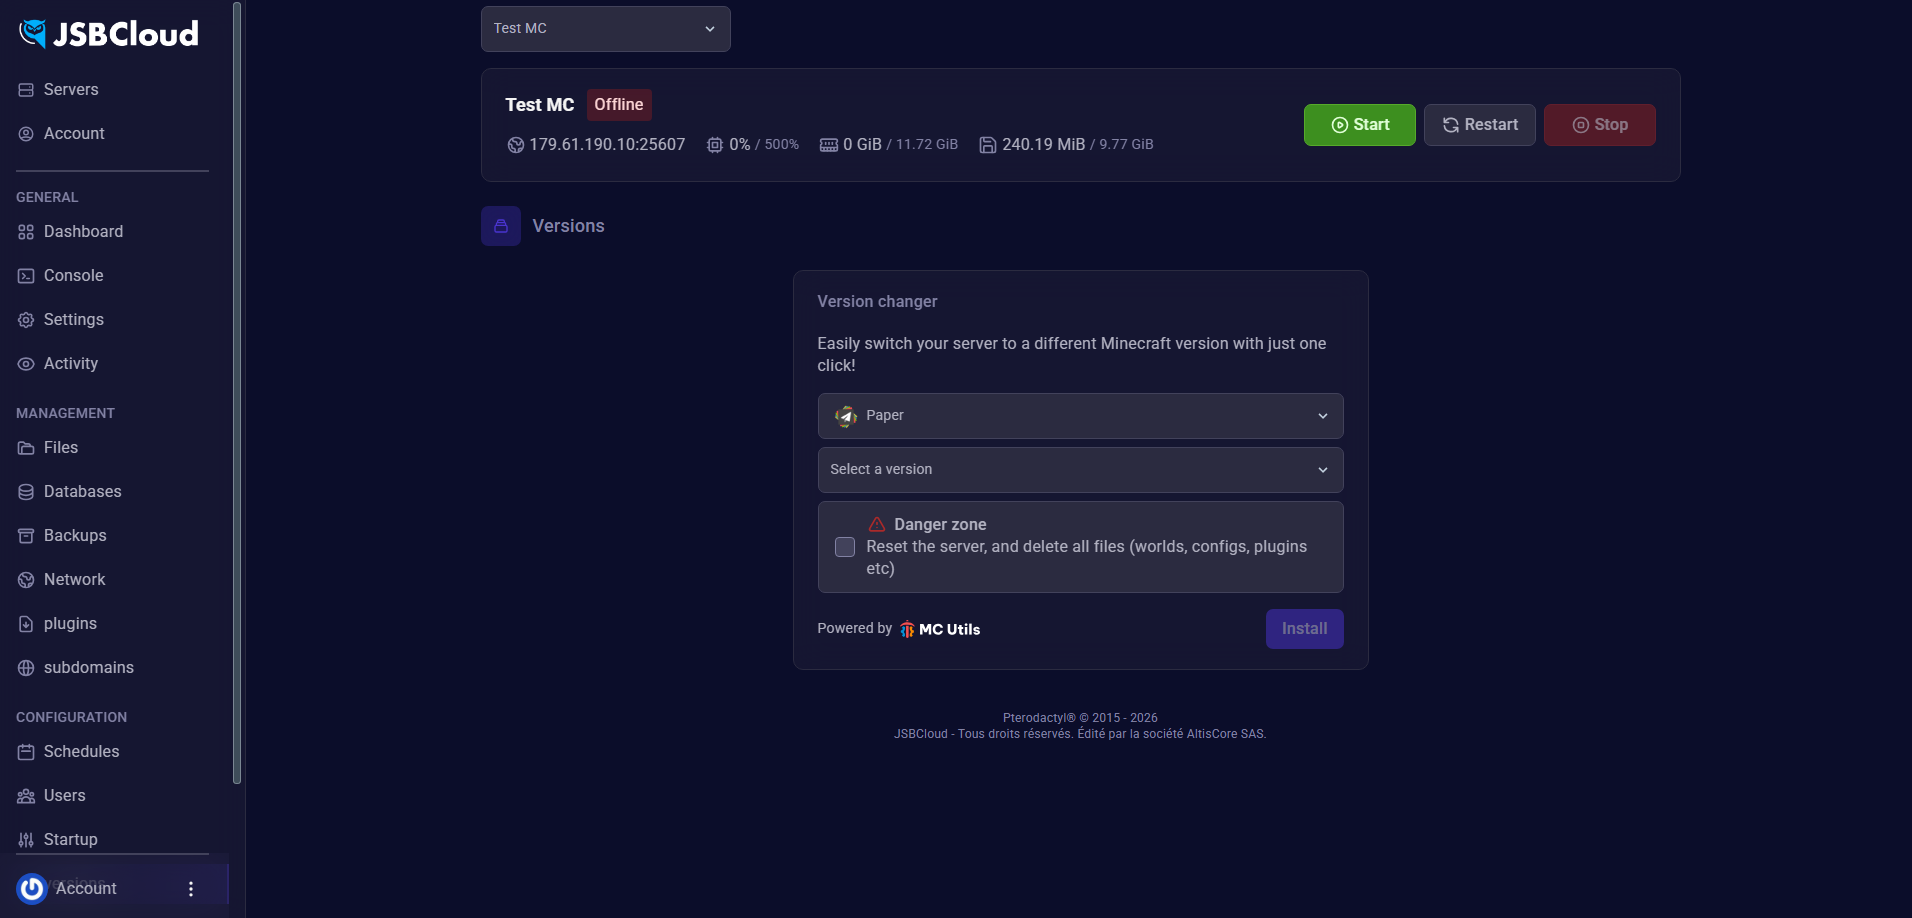Open the Select a version dropdown
Viewport: 1912px width, 918px height.
coord(1080,470)
